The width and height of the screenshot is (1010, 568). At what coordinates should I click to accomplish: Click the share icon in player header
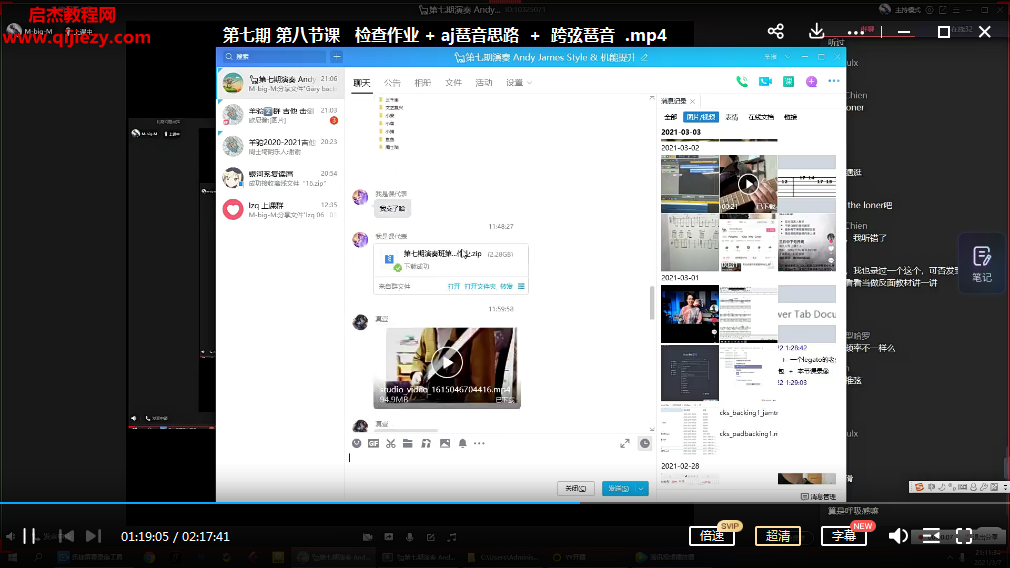tap(776, 31)
